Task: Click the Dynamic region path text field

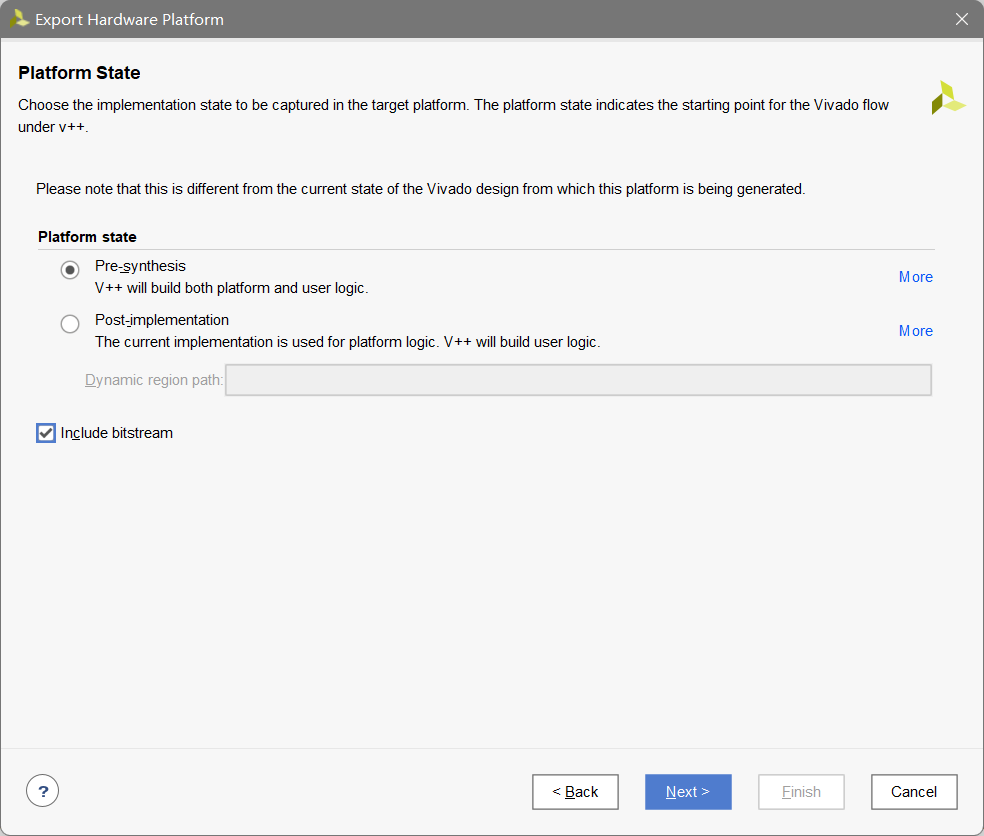Action: click(578, 380)
